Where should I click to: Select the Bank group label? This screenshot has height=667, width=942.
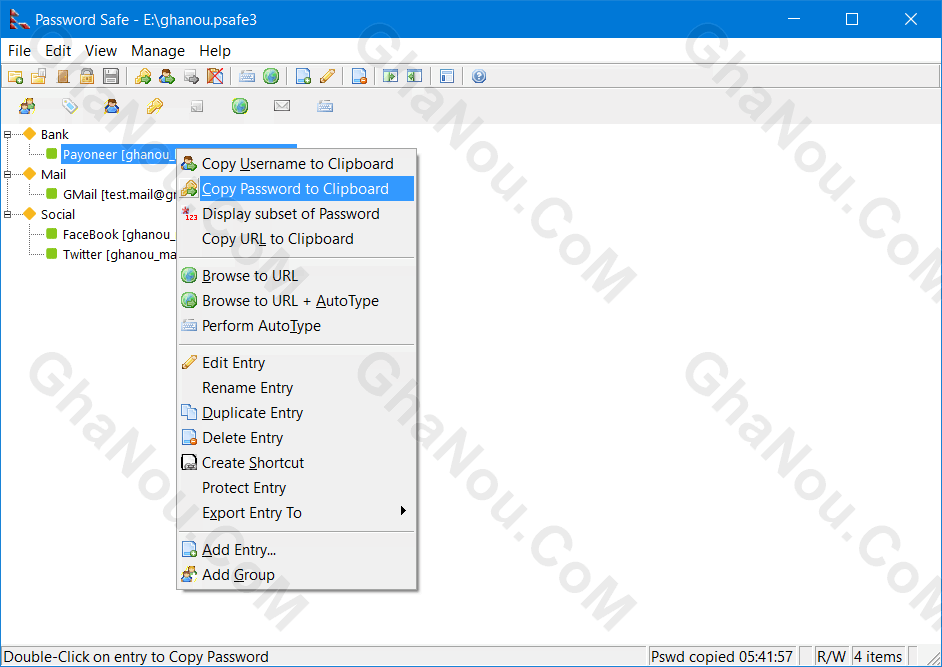pyautogui.click(x=55, y=135)
